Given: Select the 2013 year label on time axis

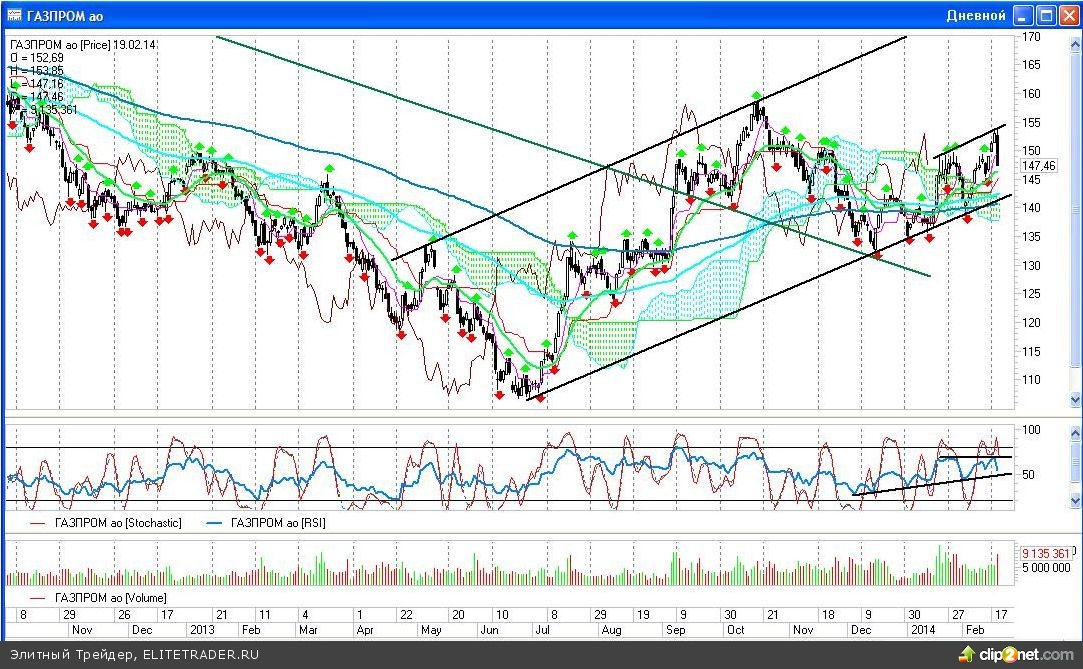Looking at the screenshot, I should [x=202, y=631].
